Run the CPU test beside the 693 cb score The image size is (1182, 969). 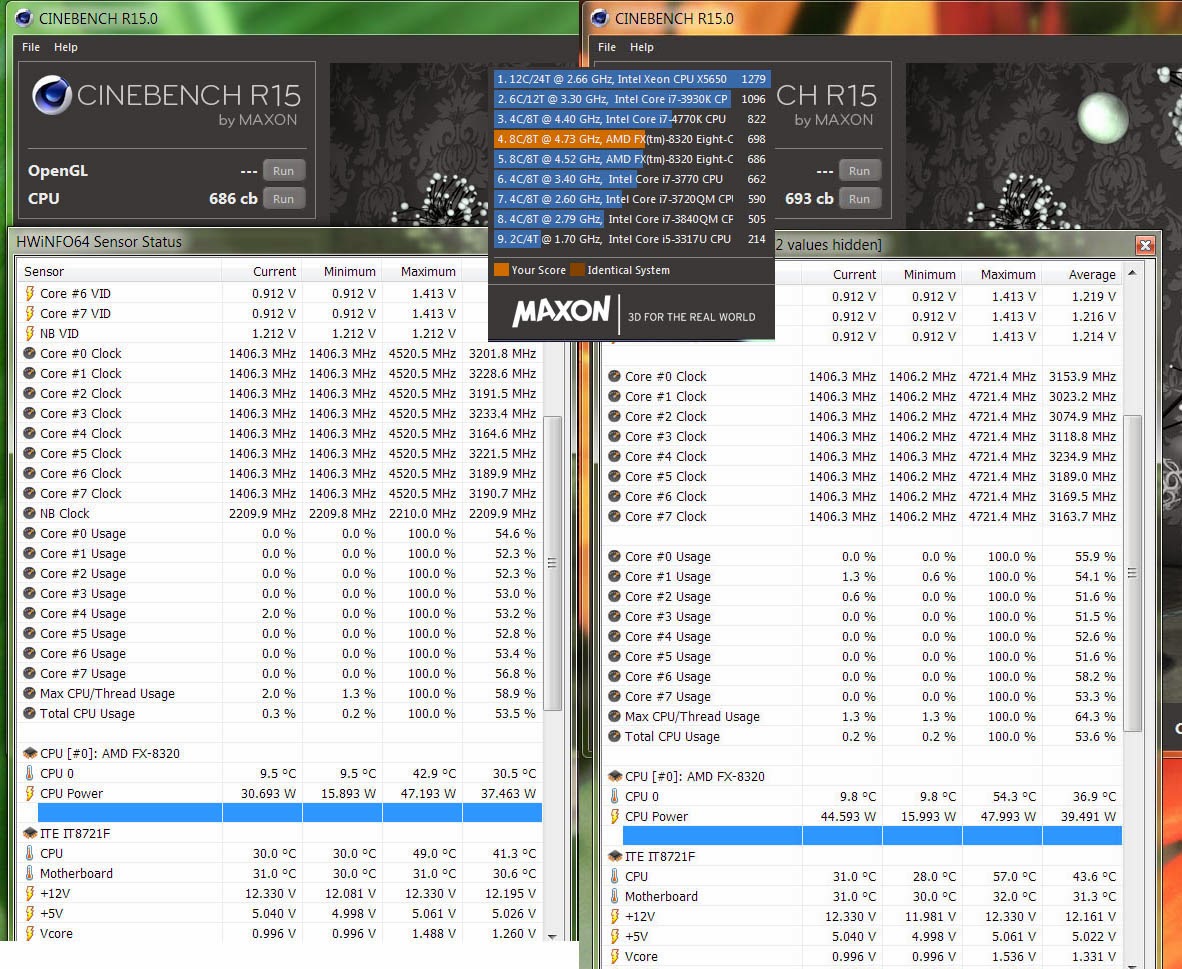pos(859,198)
